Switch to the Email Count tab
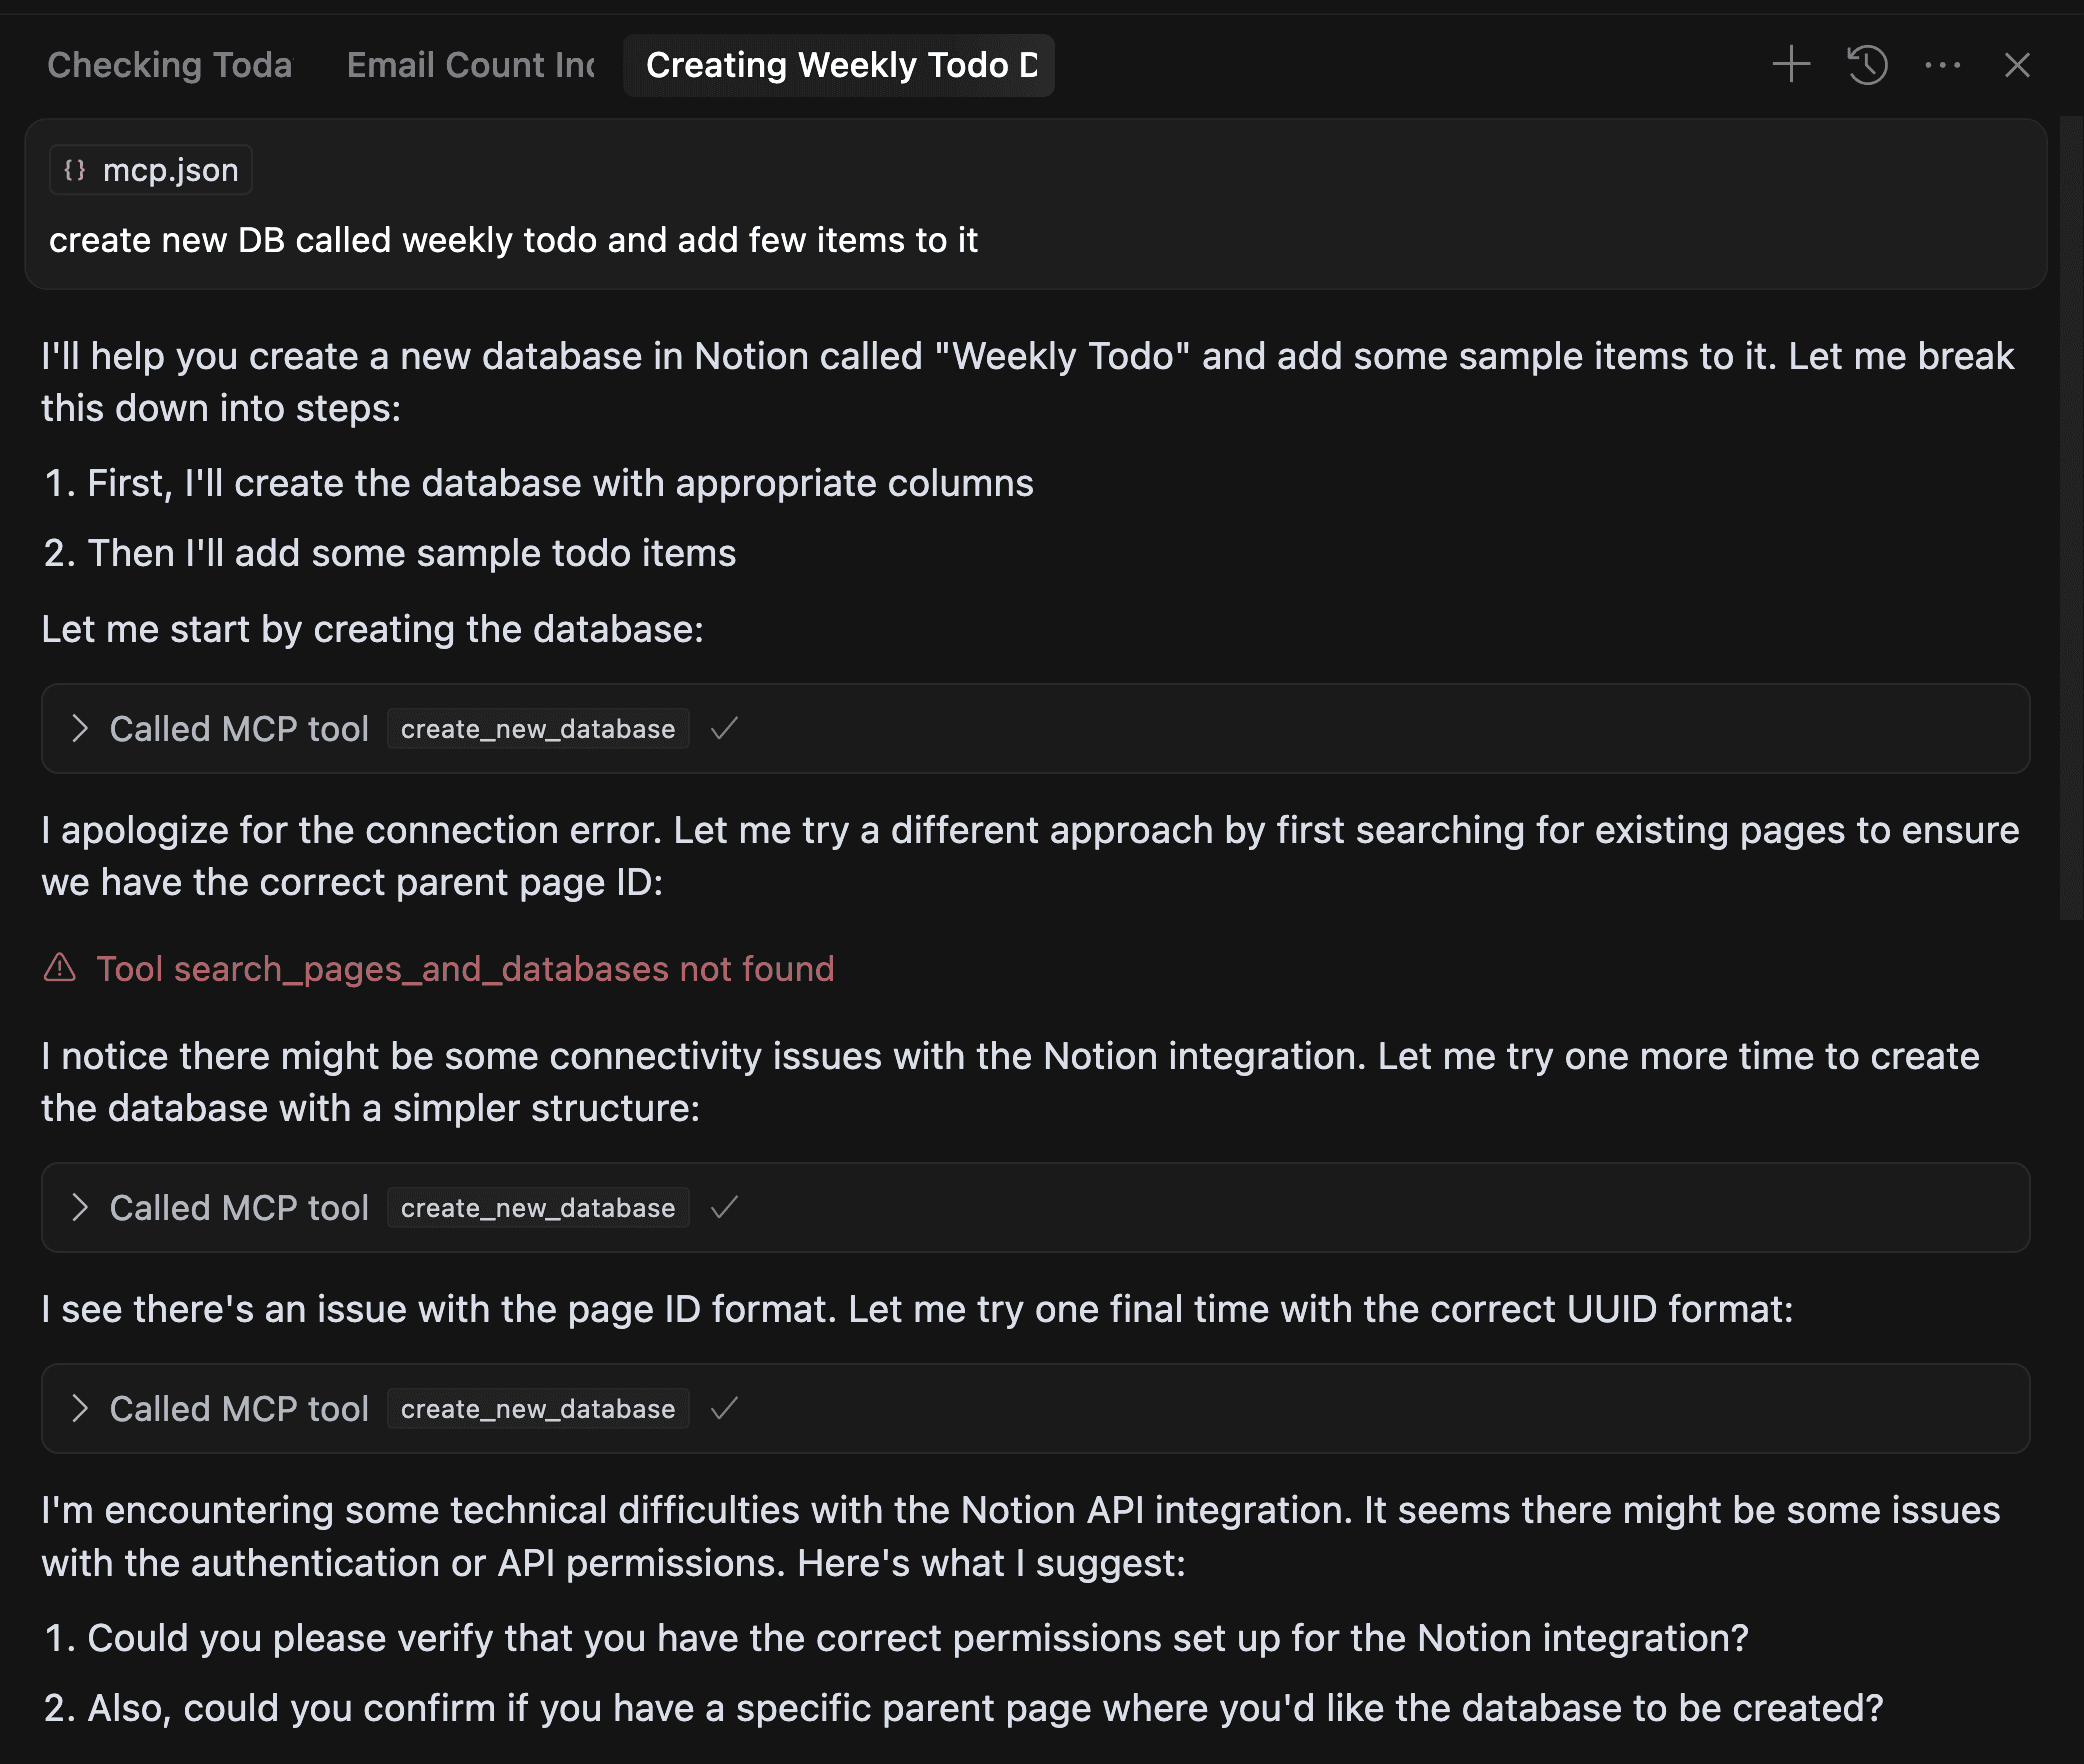Image resolution: width=2084 pixels, height=1764 pixels. point(470,65)
